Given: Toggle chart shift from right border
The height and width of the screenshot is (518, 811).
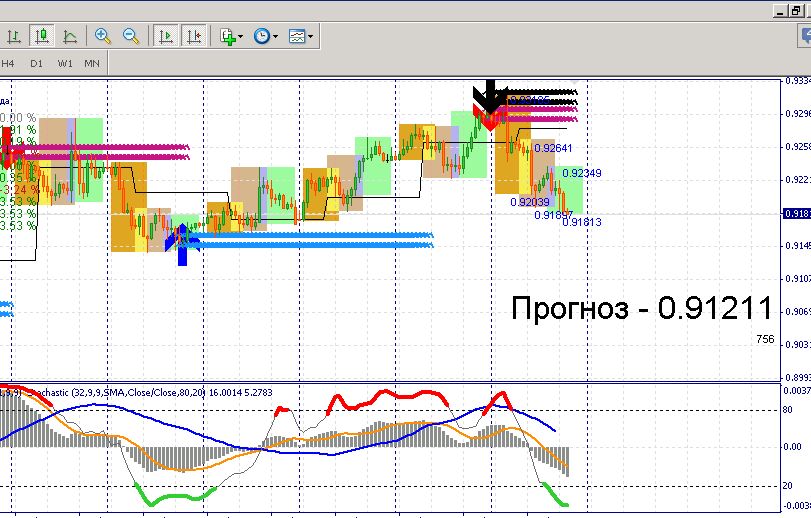Looking at the screenshot, I should point(194,36).
